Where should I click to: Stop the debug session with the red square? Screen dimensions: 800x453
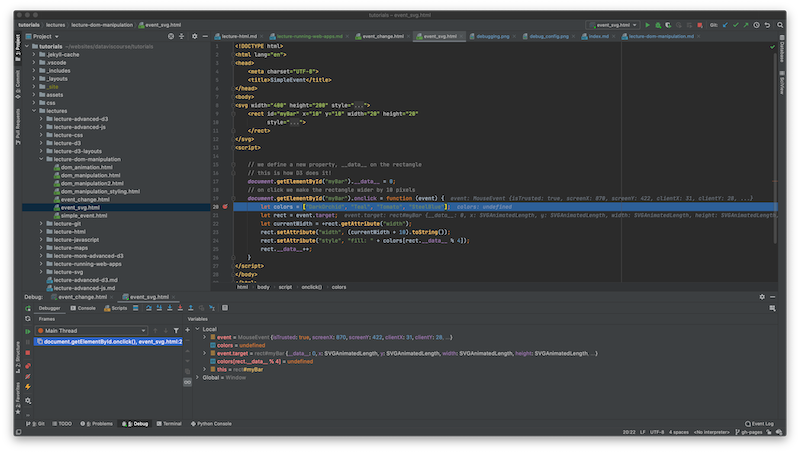click(x=28, y=353)
